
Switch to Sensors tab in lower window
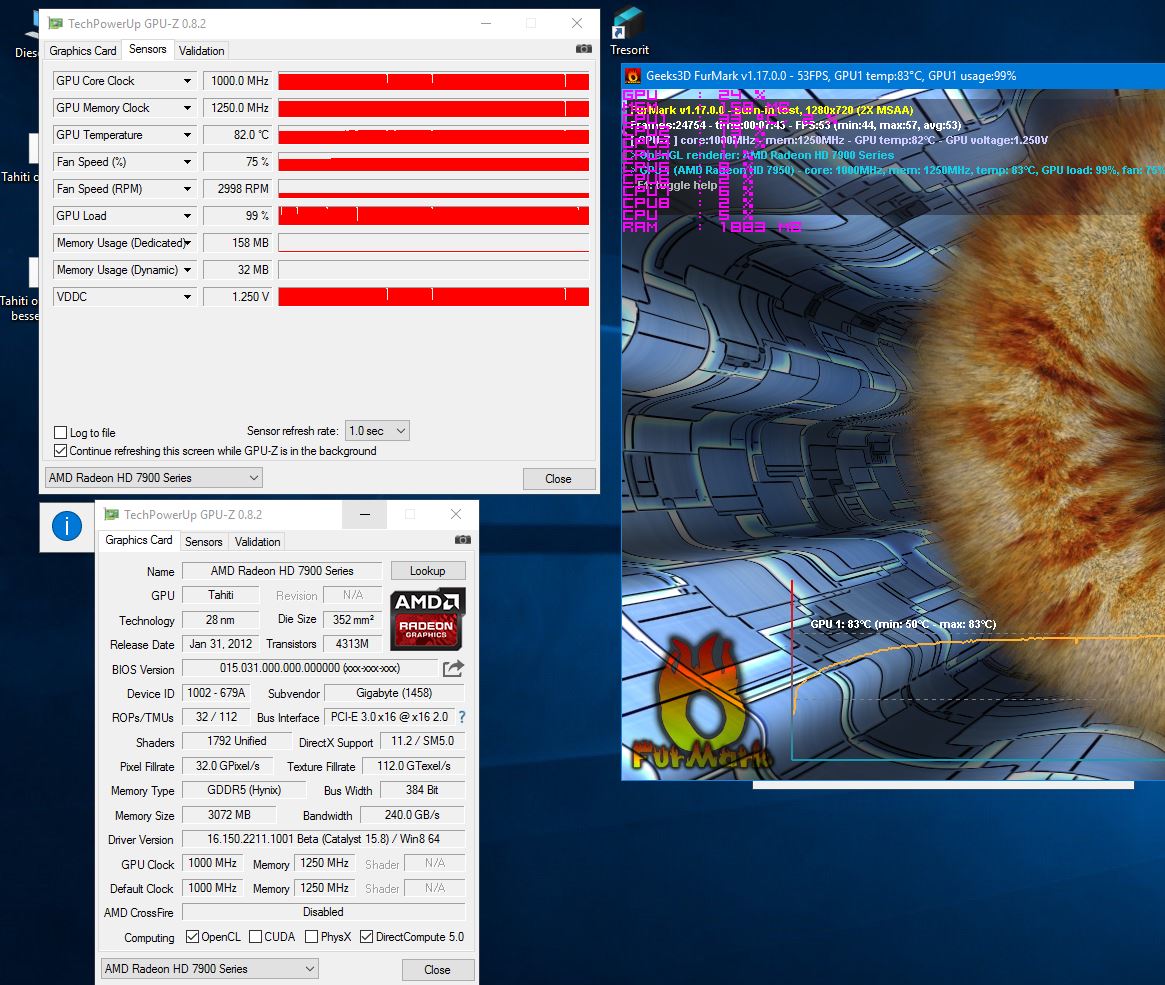click(x=204, y=542)
